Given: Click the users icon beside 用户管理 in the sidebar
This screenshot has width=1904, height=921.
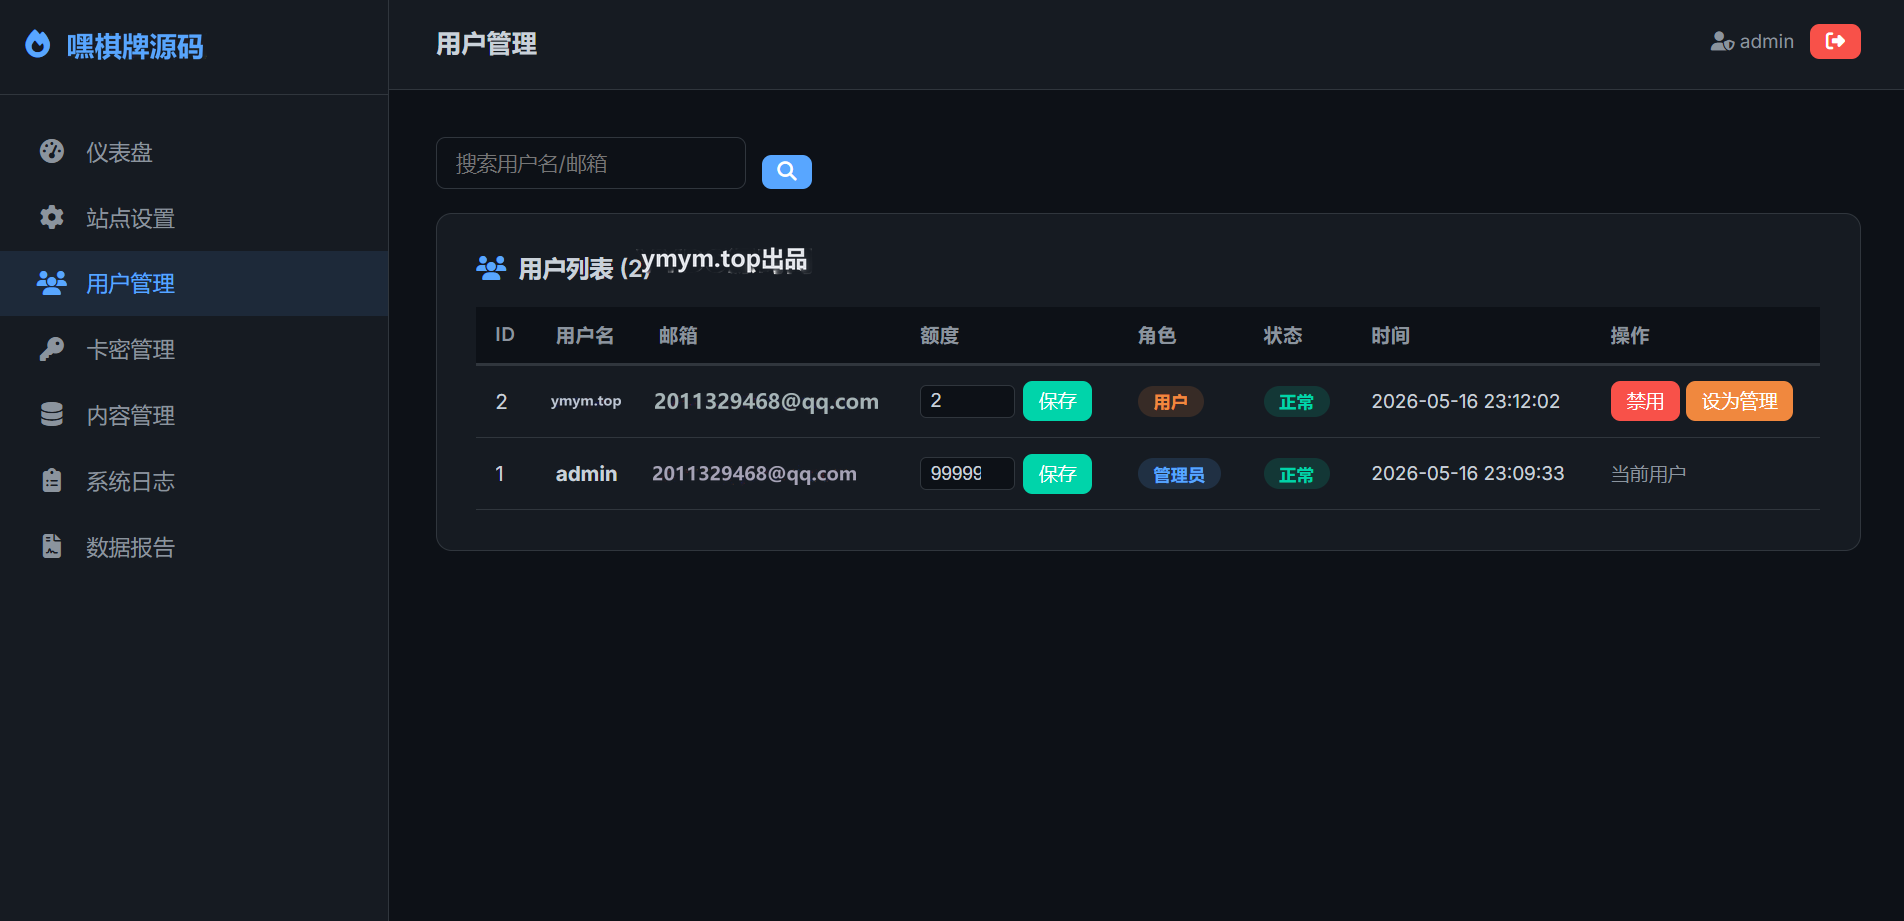Looking at the screenshot, I should tap(52, 283).
